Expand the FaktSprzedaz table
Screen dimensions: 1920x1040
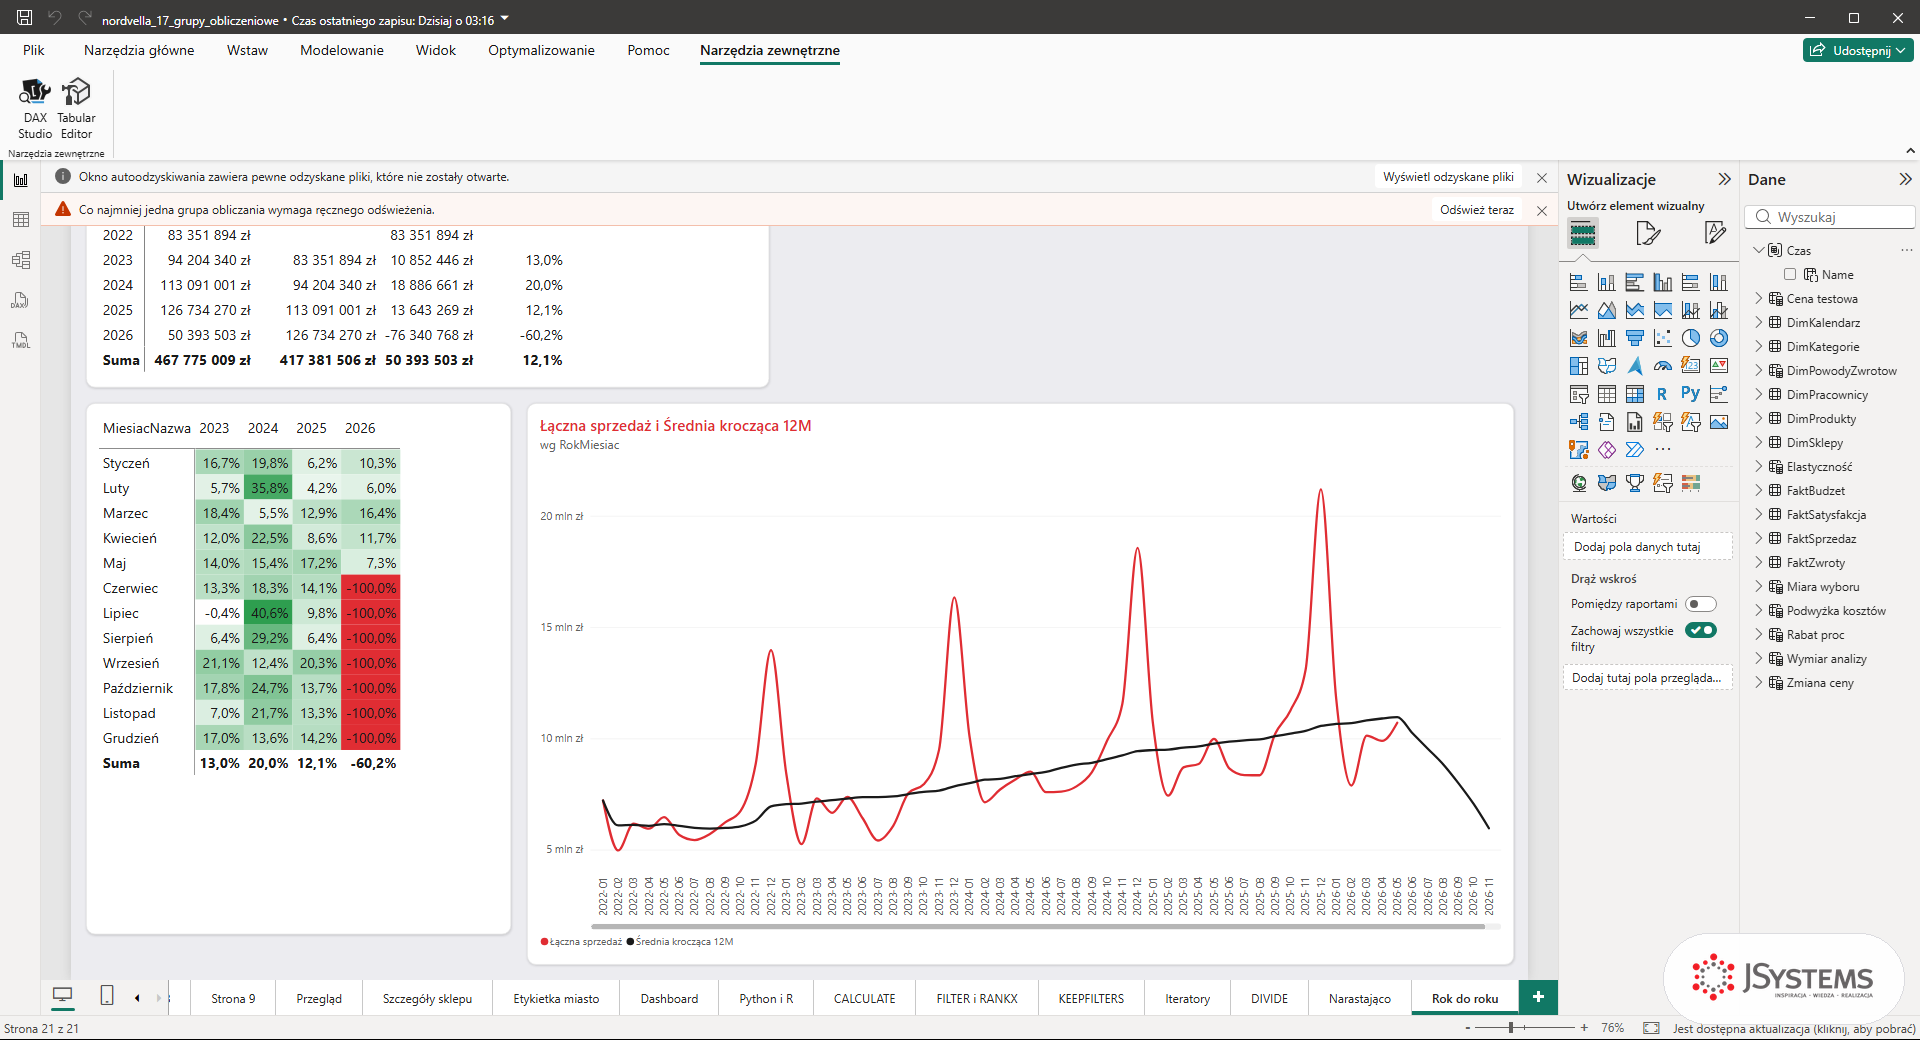pyautogui.click(x=1759, y=538)
